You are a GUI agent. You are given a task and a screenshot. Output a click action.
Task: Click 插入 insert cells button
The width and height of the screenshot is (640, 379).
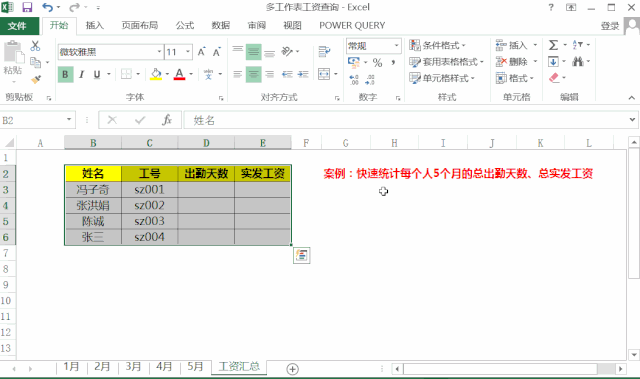click(512, 45)
